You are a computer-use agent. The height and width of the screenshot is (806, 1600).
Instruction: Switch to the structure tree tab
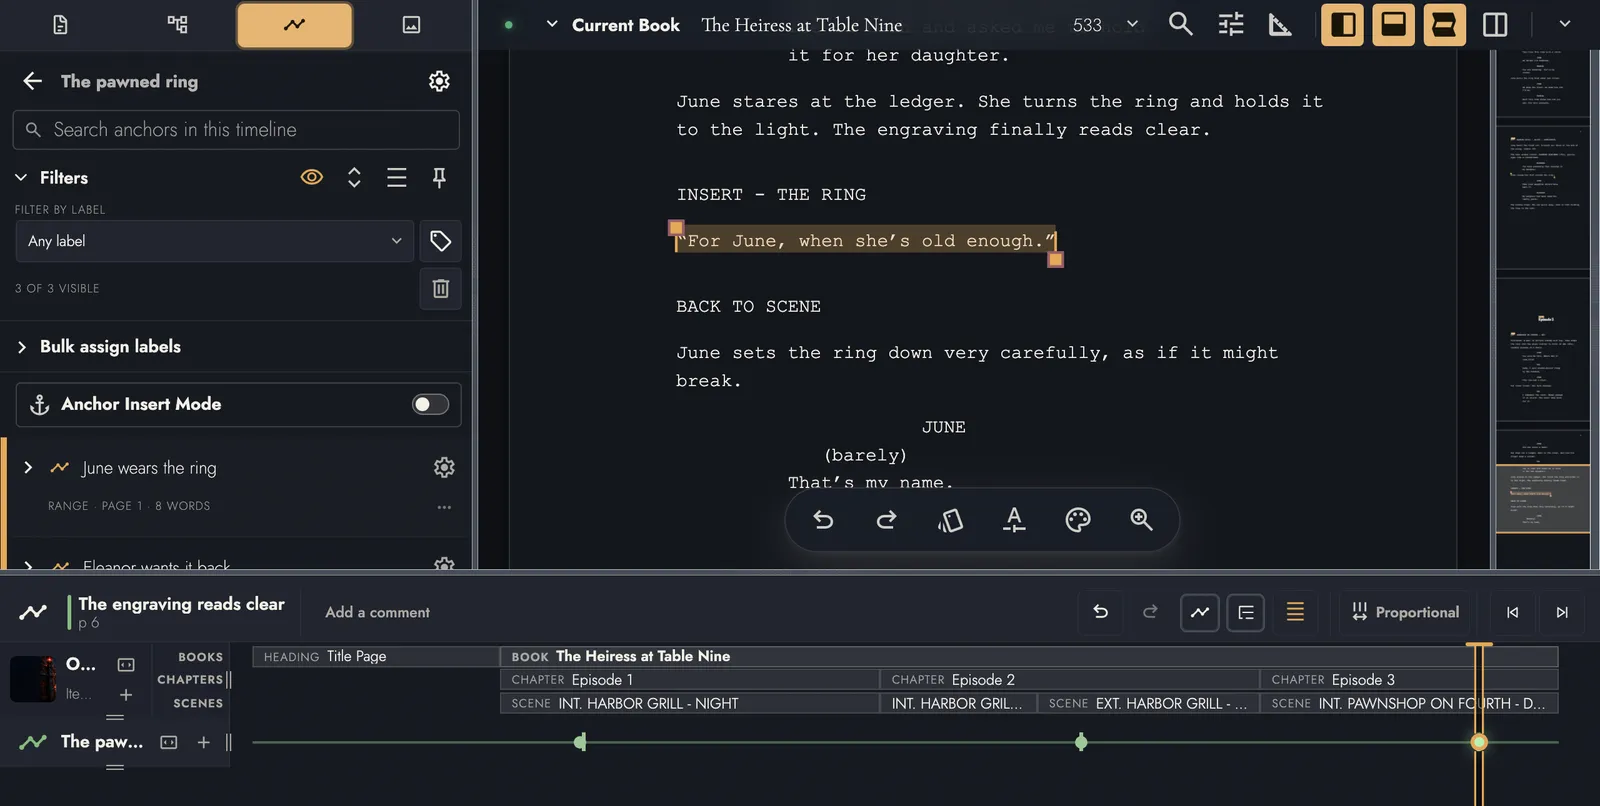[177, 25]
